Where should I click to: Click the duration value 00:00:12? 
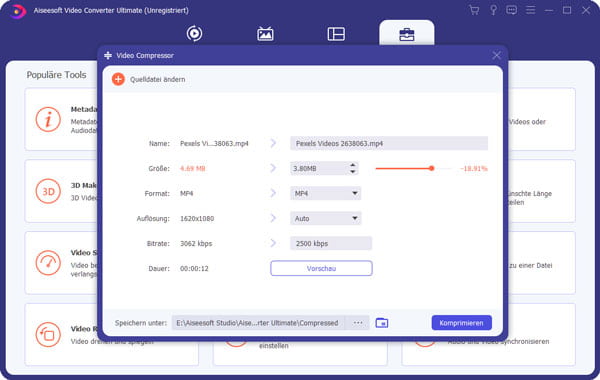pyautogui.click(x=194, y=269)
